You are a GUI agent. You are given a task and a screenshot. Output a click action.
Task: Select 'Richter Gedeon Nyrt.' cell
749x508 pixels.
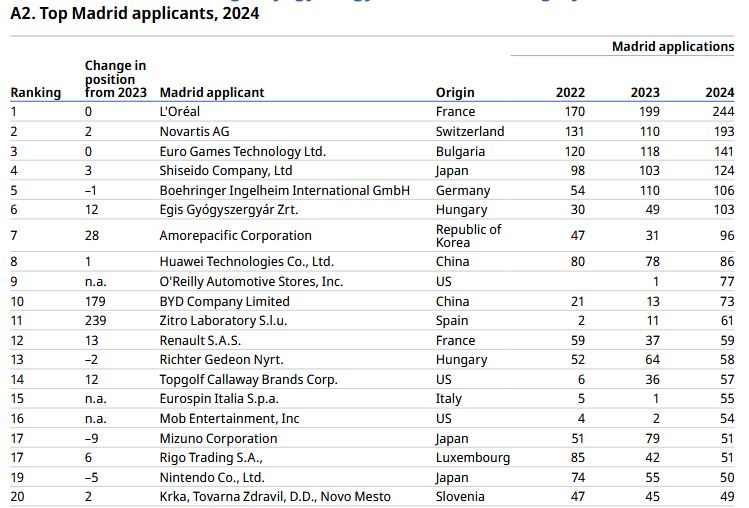(x=221, y=360)
